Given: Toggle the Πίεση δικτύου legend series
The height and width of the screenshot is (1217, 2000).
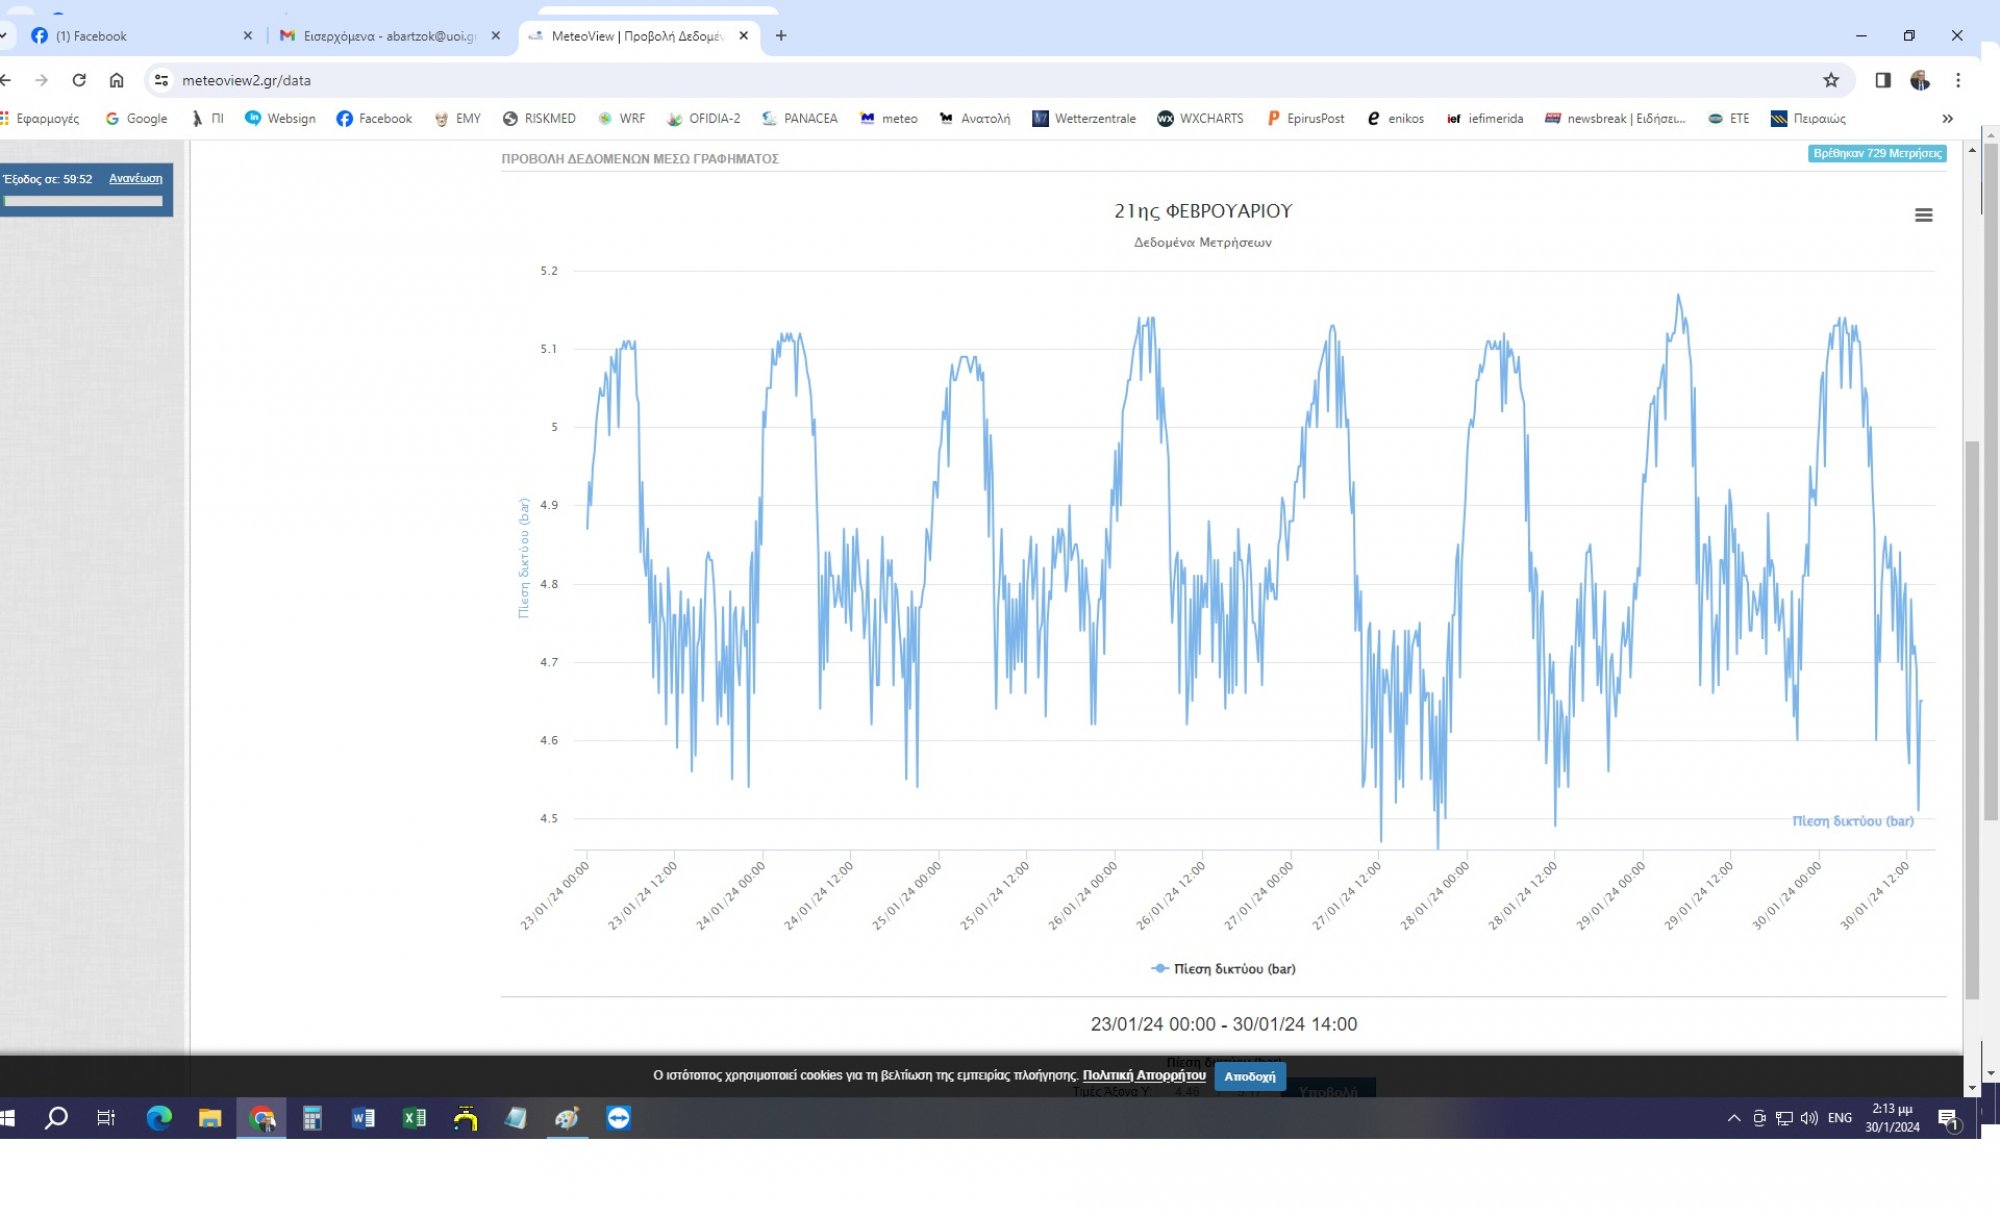Looking at the screenshot, I should click(1233, 968).
